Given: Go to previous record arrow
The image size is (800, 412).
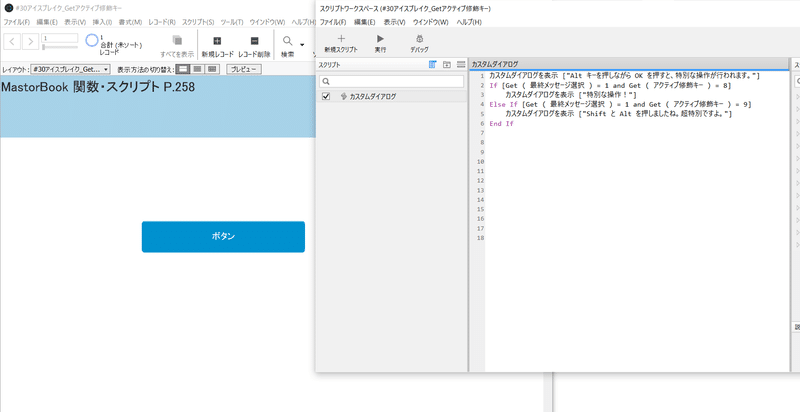Looking at the screenshot, I should pos(12,41).
